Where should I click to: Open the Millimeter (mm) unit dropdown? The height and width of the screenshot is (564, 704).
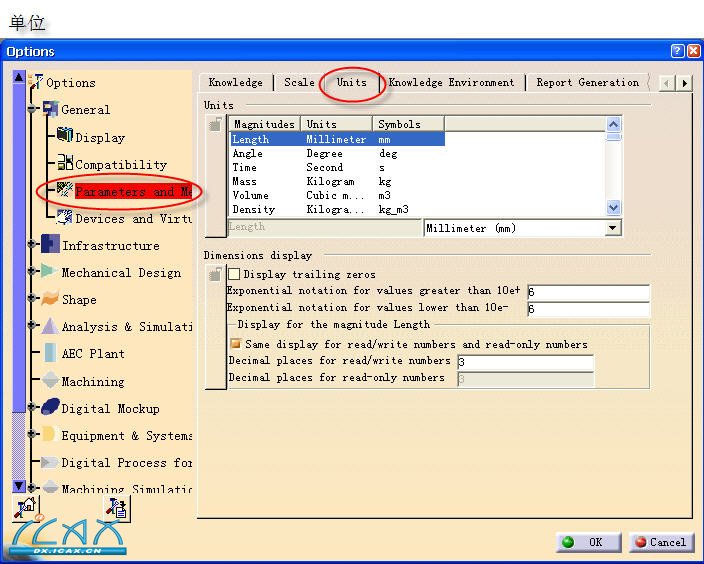tap(613, 228)
